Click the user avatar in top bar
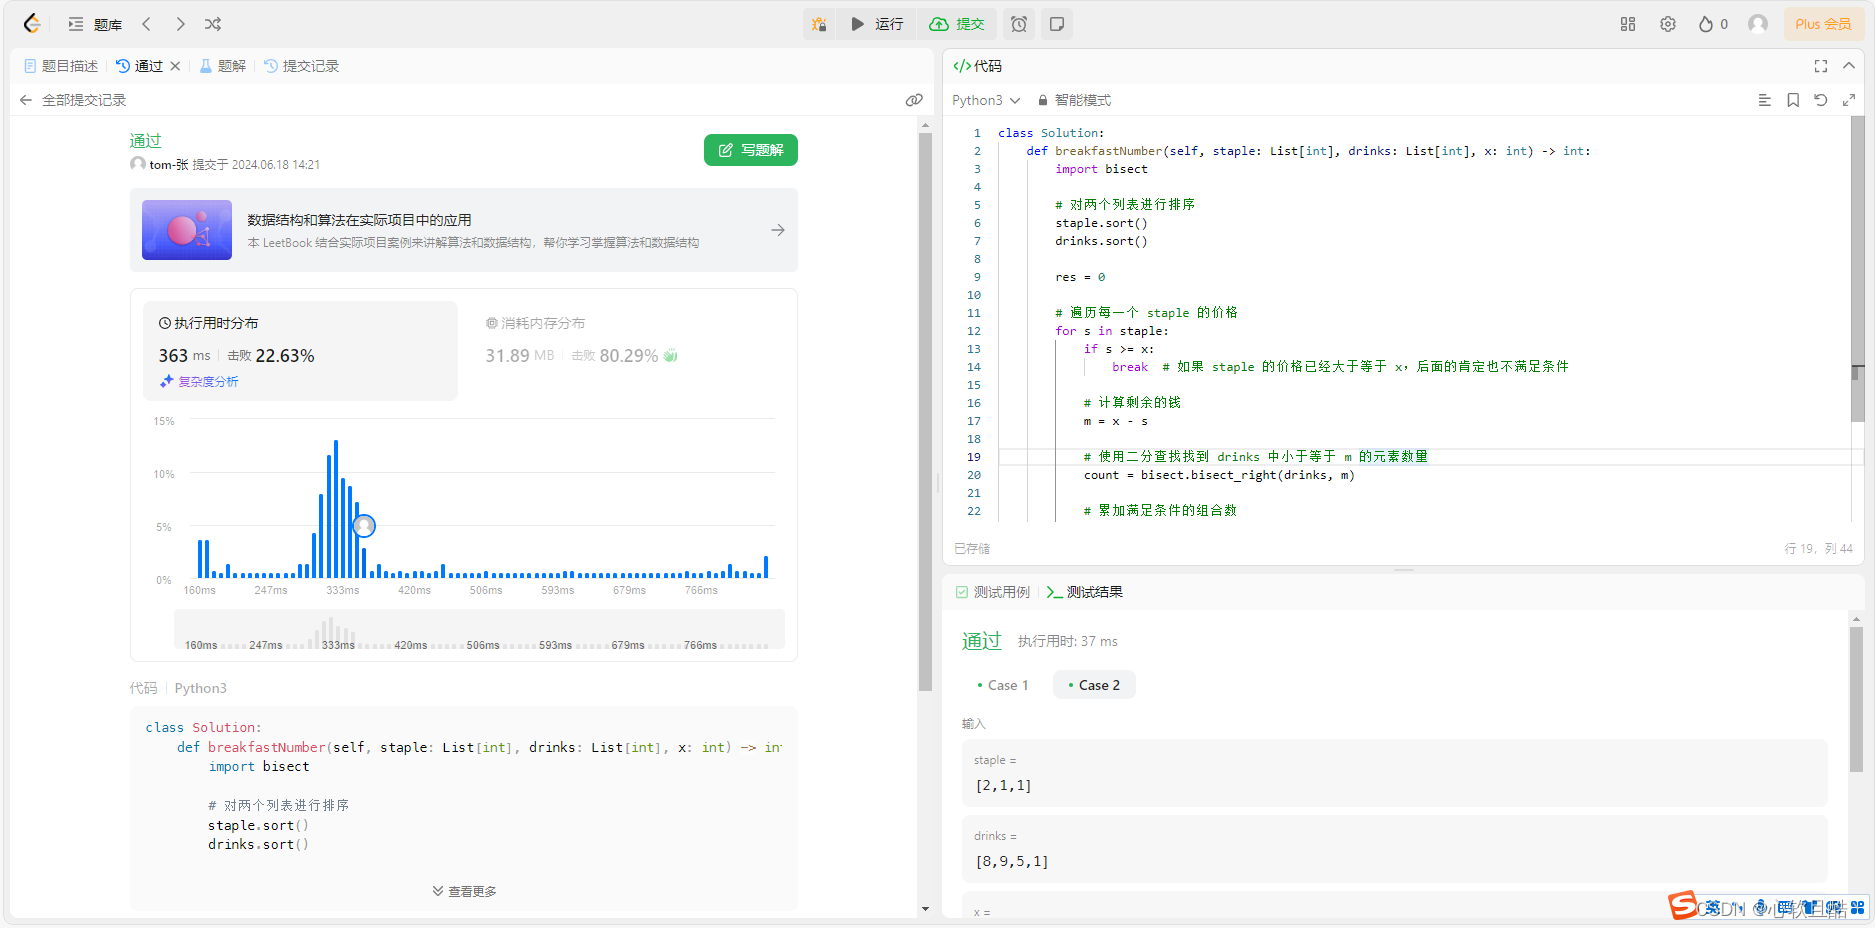The image size is (1875, 928). click(1758, 23)
